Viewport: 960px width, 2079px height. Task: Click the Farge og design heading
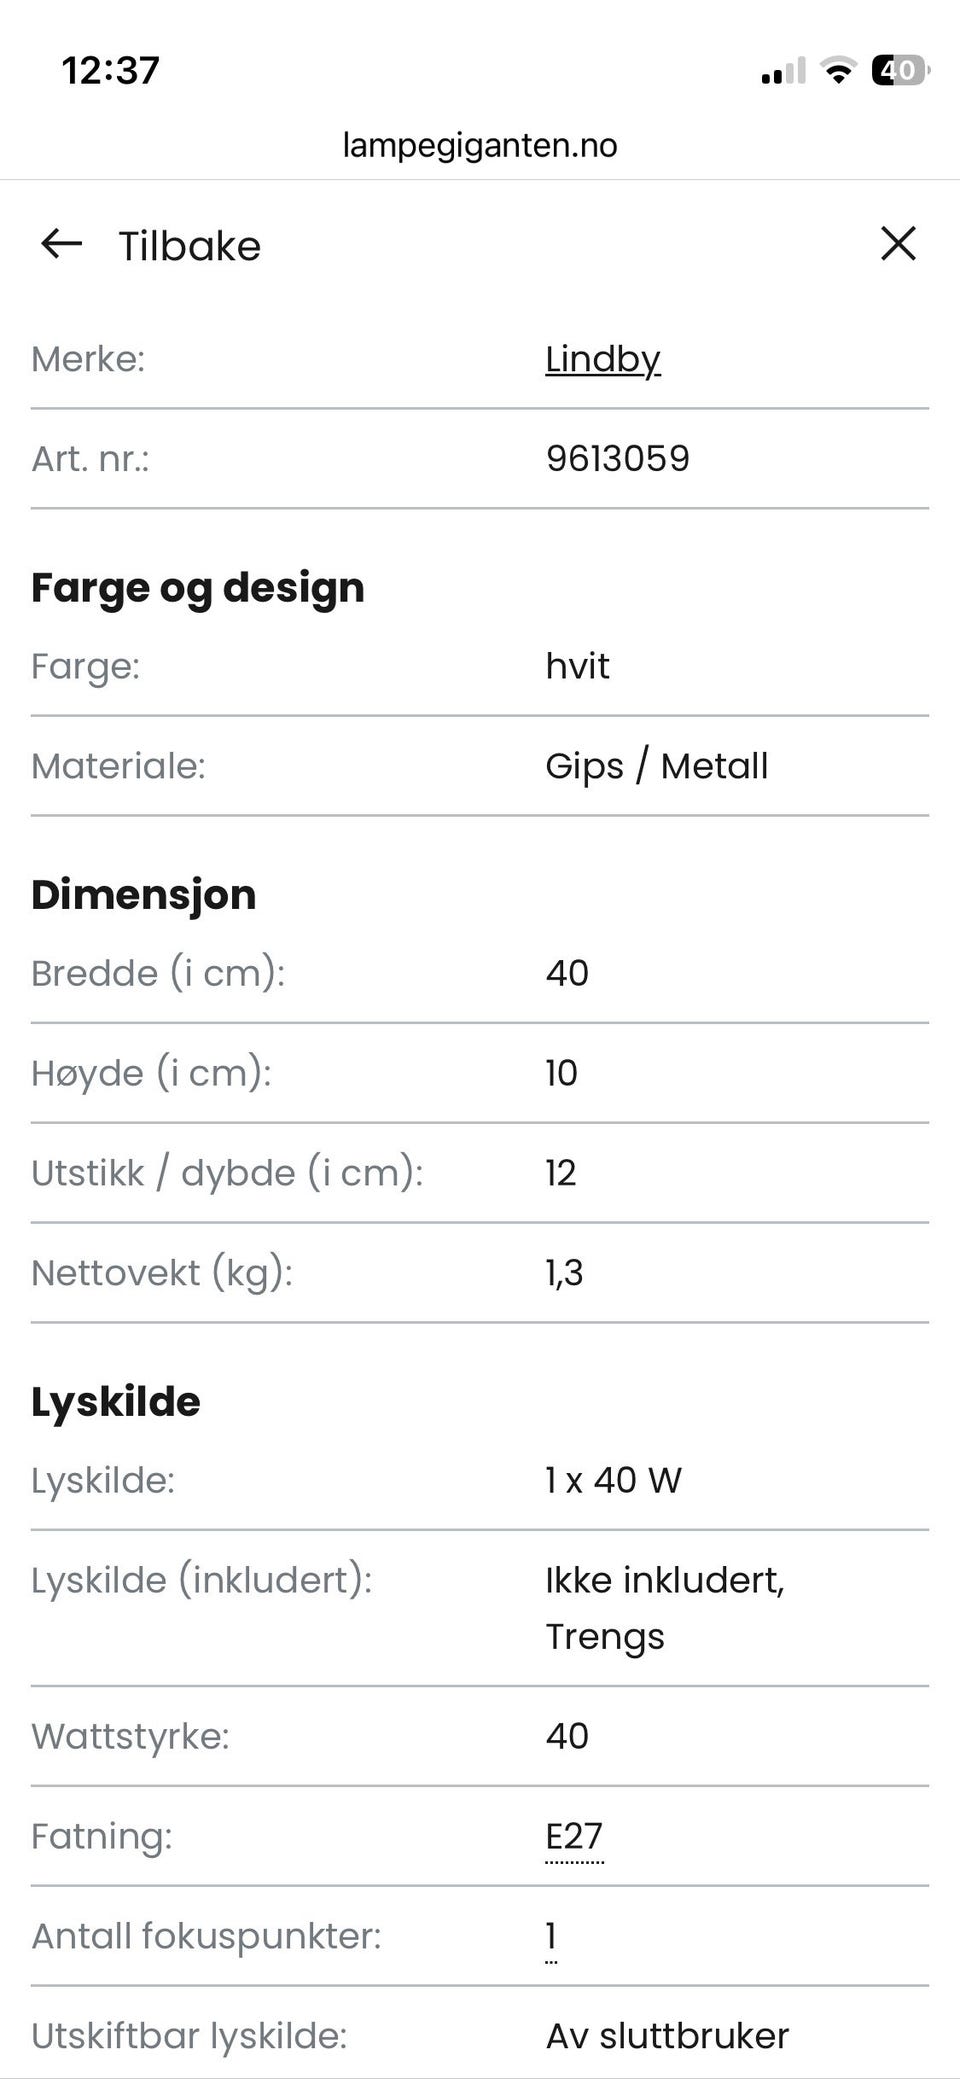[x=197, y=587]
